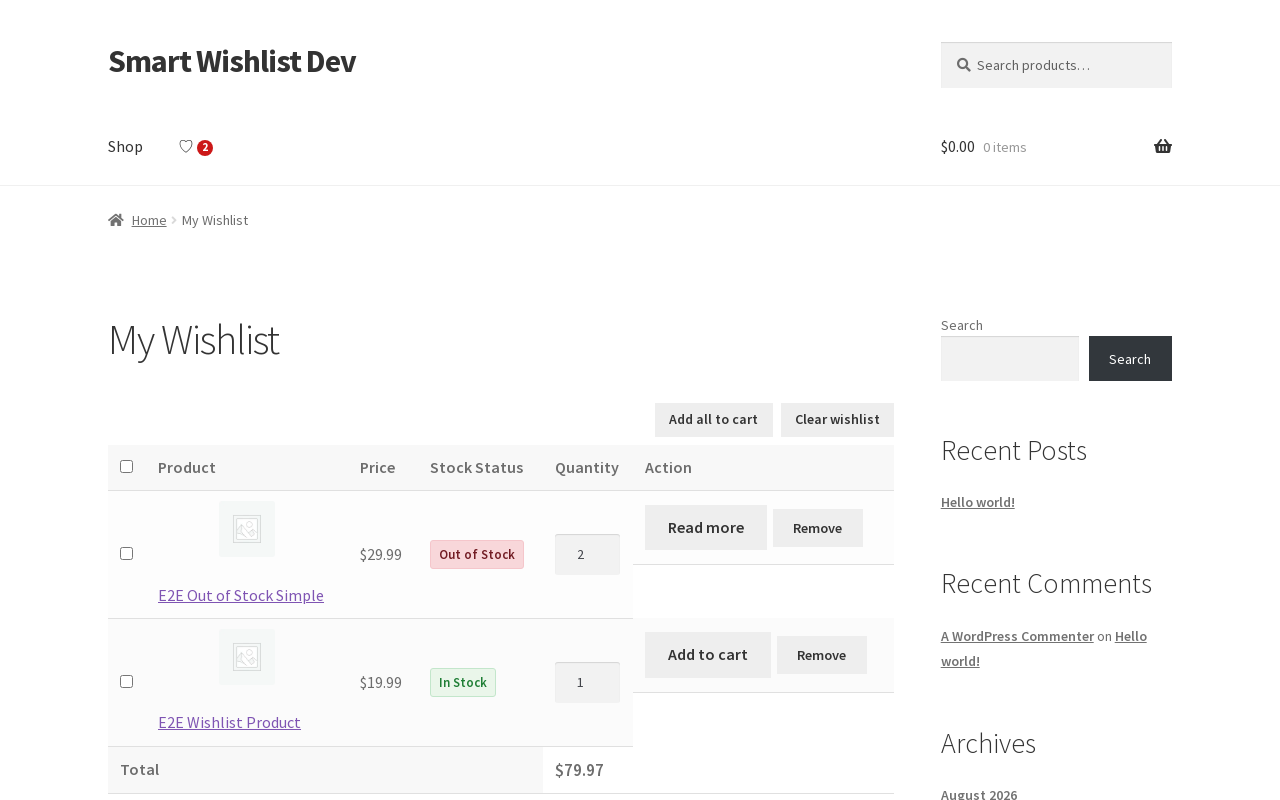Click the In Stock status badge
Screen dimensions: 1280x800
pos(463,682)
